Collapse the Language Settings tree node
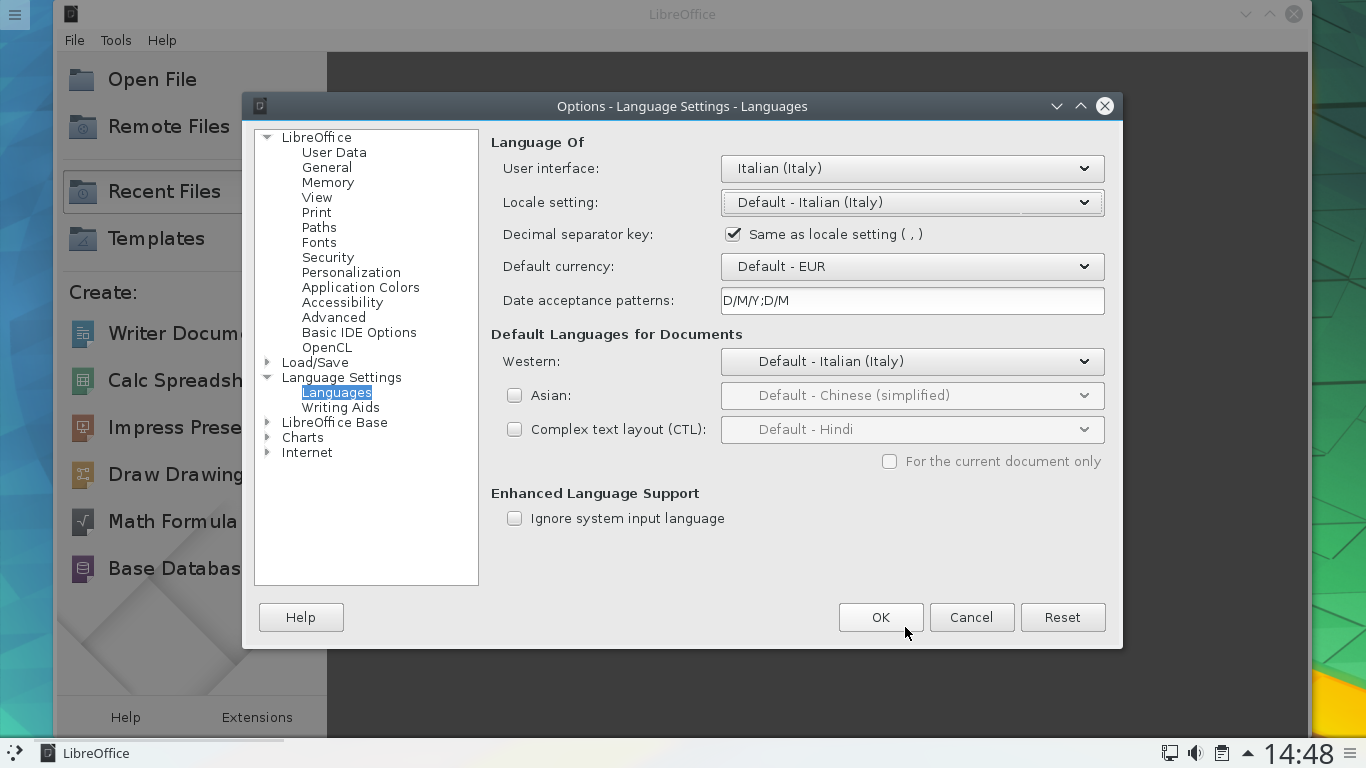Viewport: 1366px width, 768px height. 267,377
